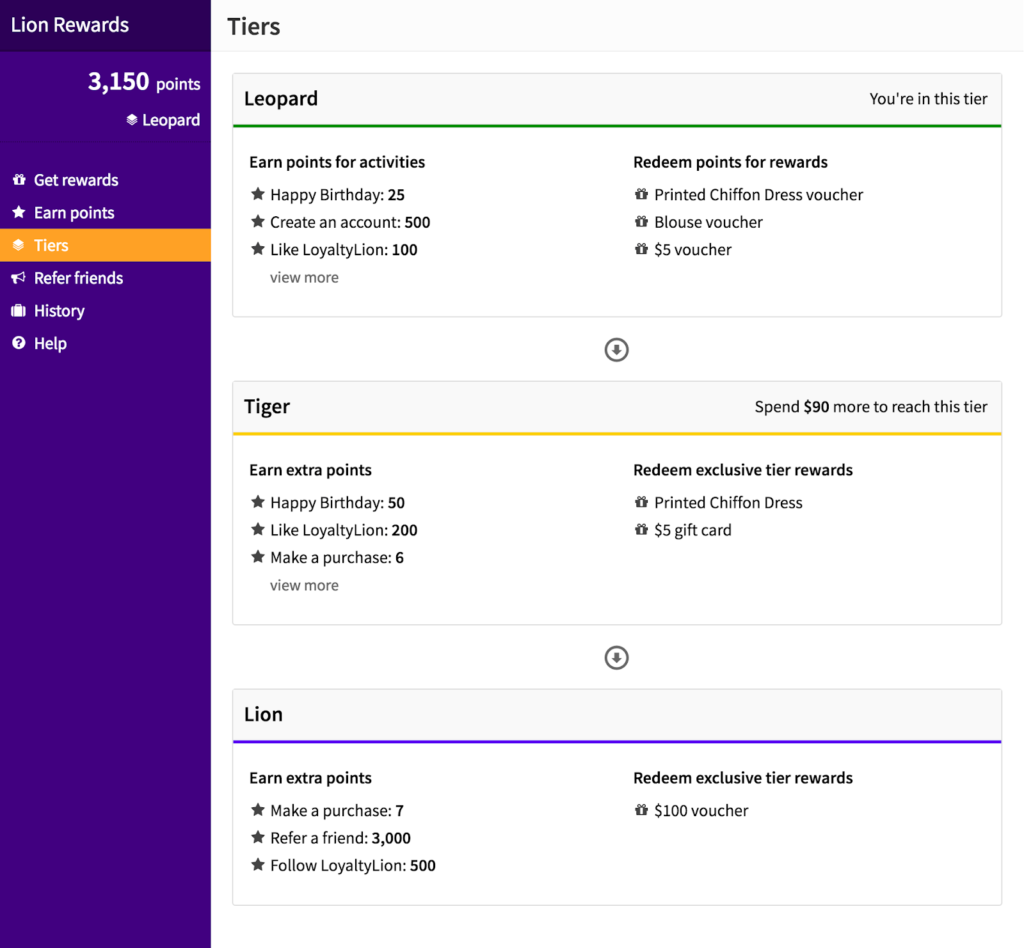
Task: Click the gift icon next to $100 voucher
Action: 641,810
